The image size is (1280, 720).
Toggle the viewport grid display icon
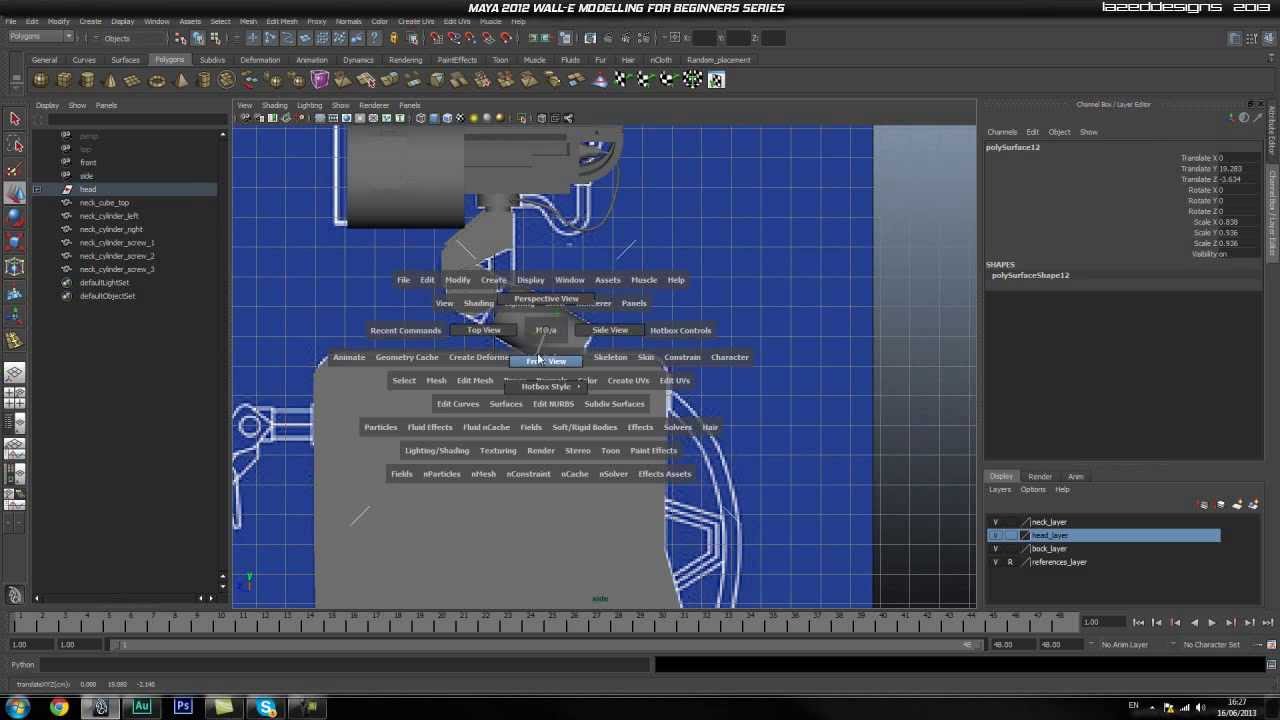tap(321, 118)
